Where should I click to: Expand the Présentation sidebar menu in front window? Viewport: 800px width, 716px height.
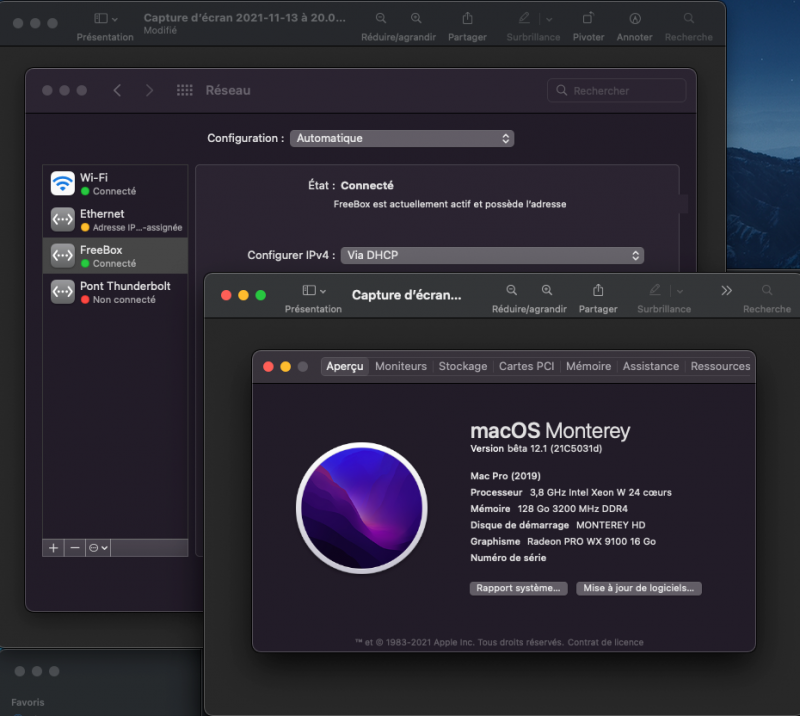click(x=313, y=290)
